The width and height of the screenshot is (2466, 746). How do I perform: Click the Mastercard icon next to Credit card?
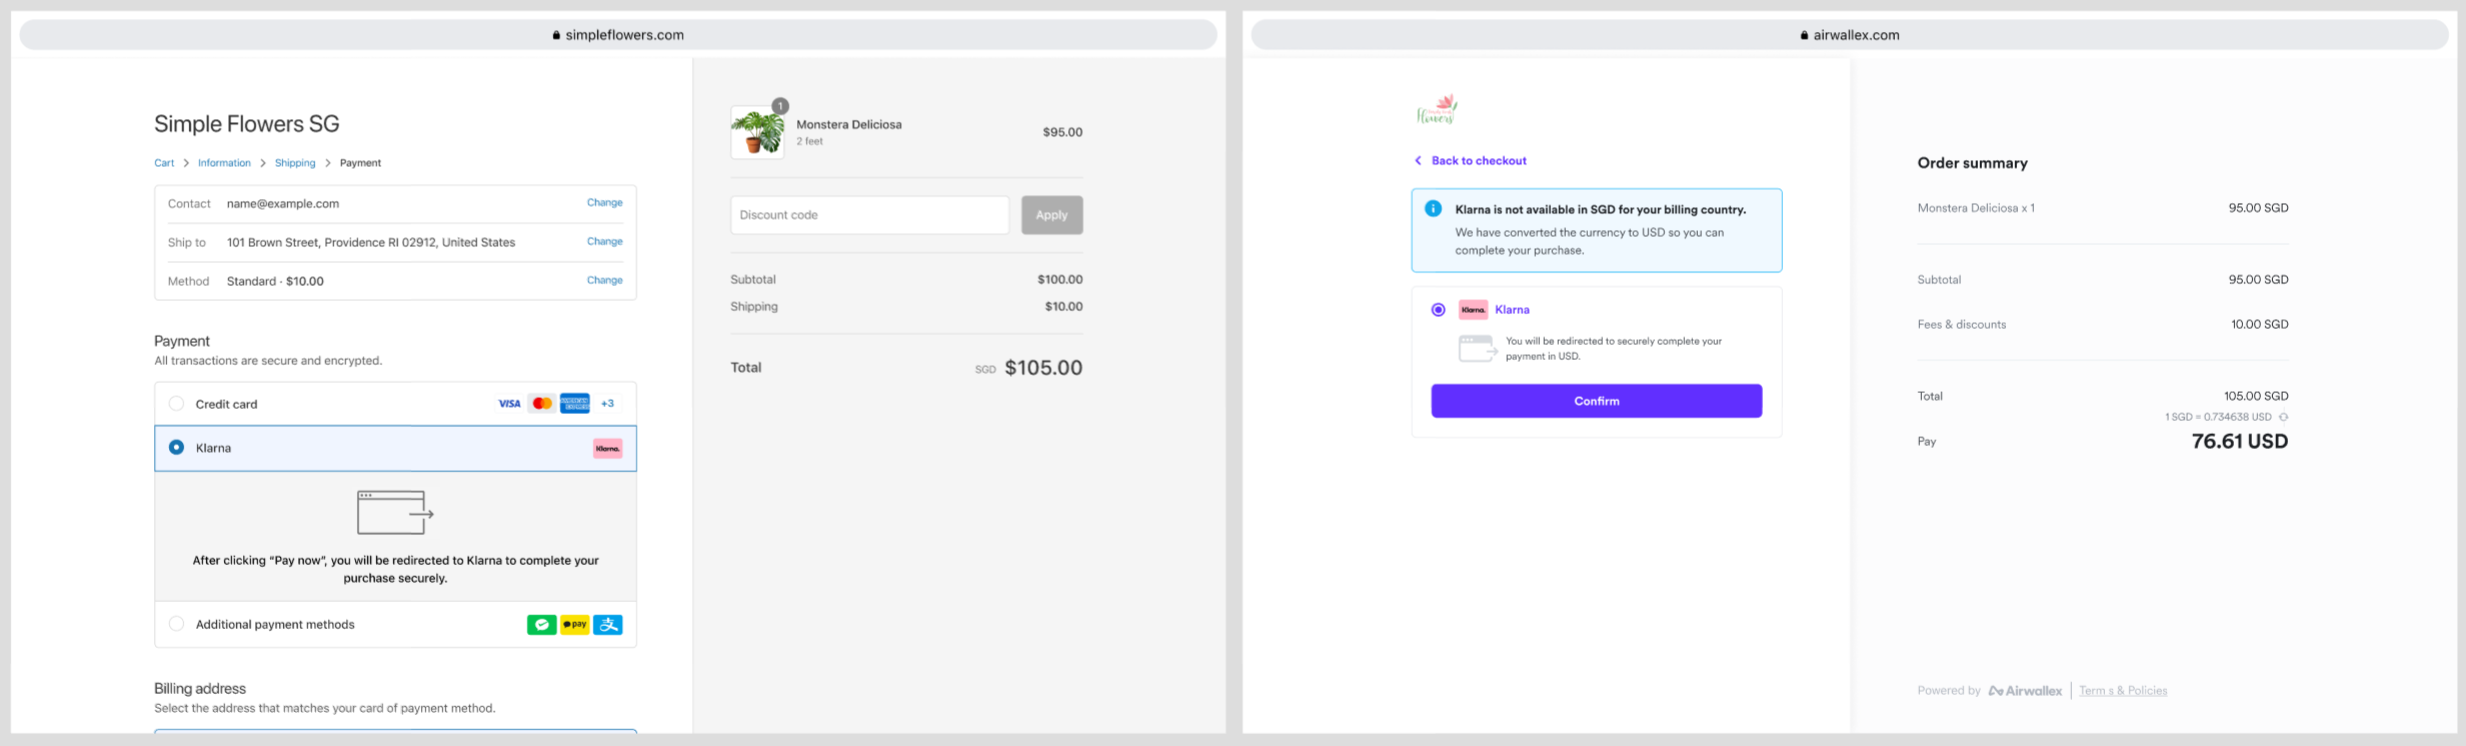[x=543, y=403]
